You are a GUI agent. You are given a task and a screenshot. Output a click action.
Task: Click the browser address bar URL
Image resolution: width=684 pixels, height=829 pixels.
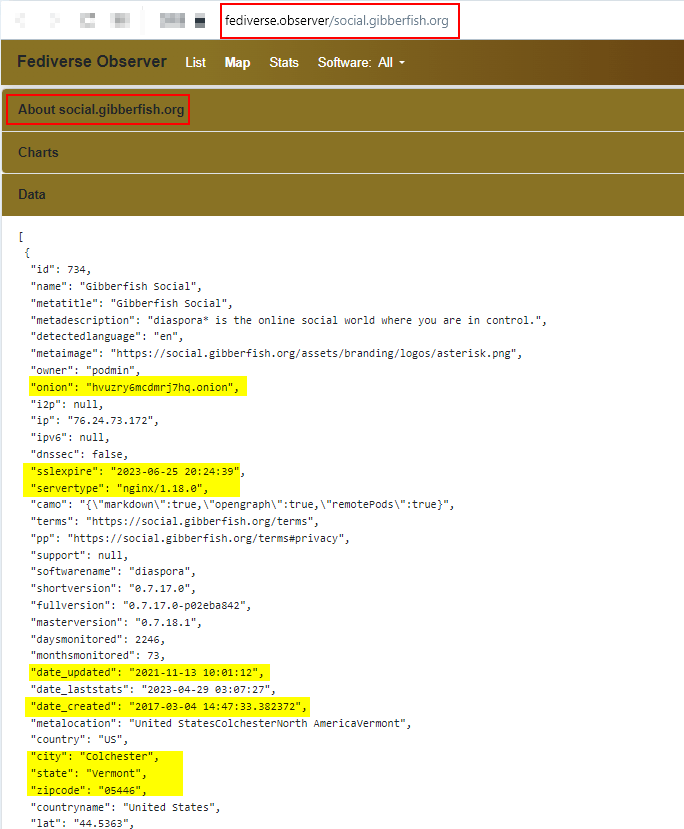337,21
